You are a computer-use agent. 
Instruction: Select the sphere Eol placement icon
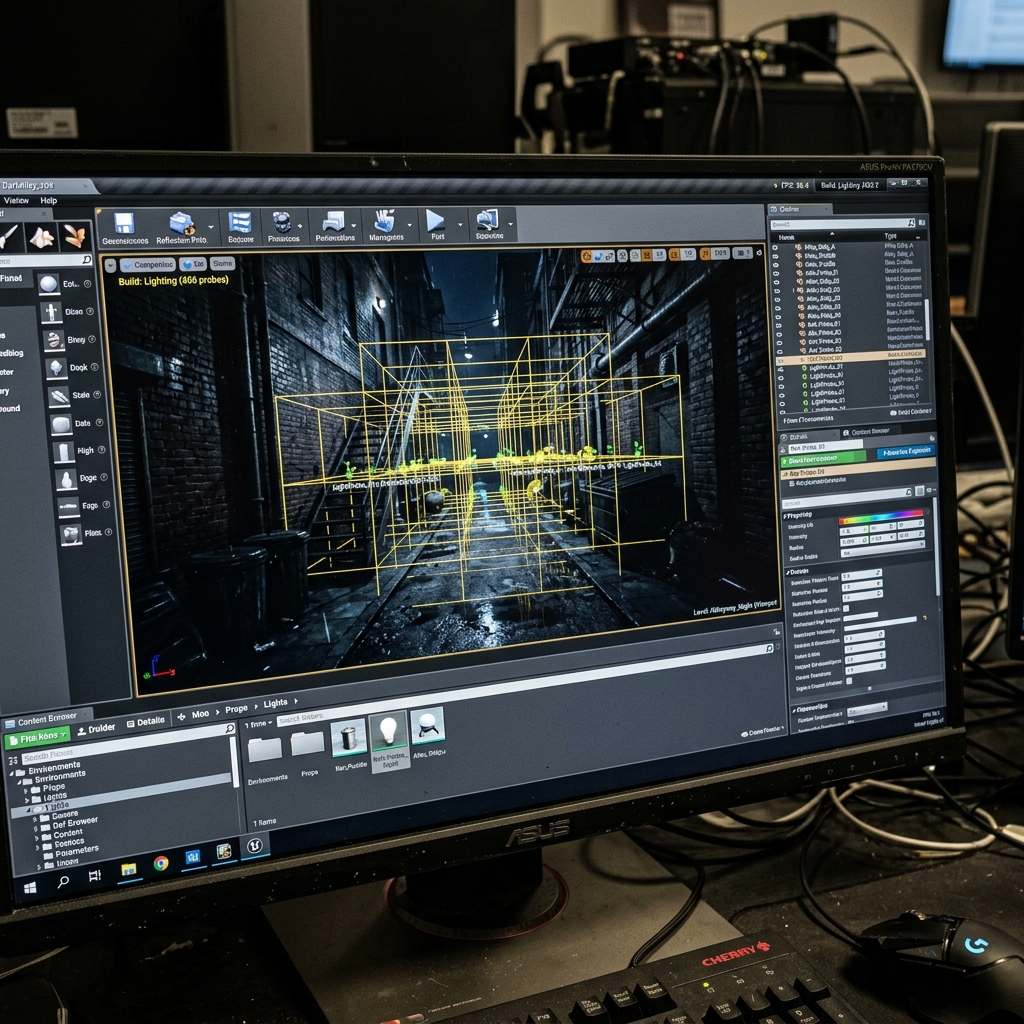[x=48, y=284]
